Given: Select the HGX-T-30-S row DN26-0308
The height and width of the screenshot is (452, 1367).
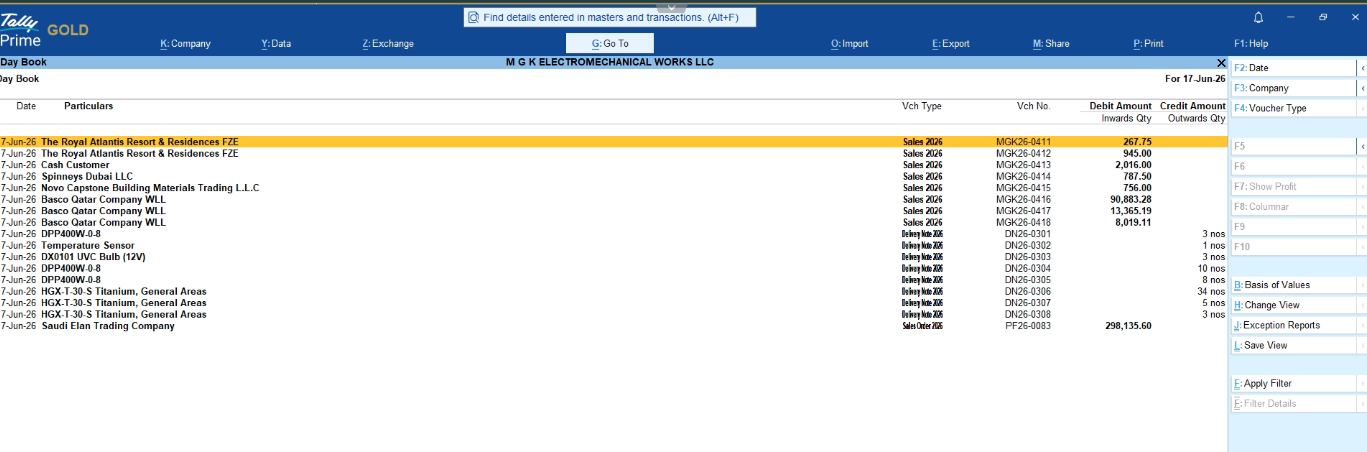Looking at the screenshot, I should click(613, 315).
